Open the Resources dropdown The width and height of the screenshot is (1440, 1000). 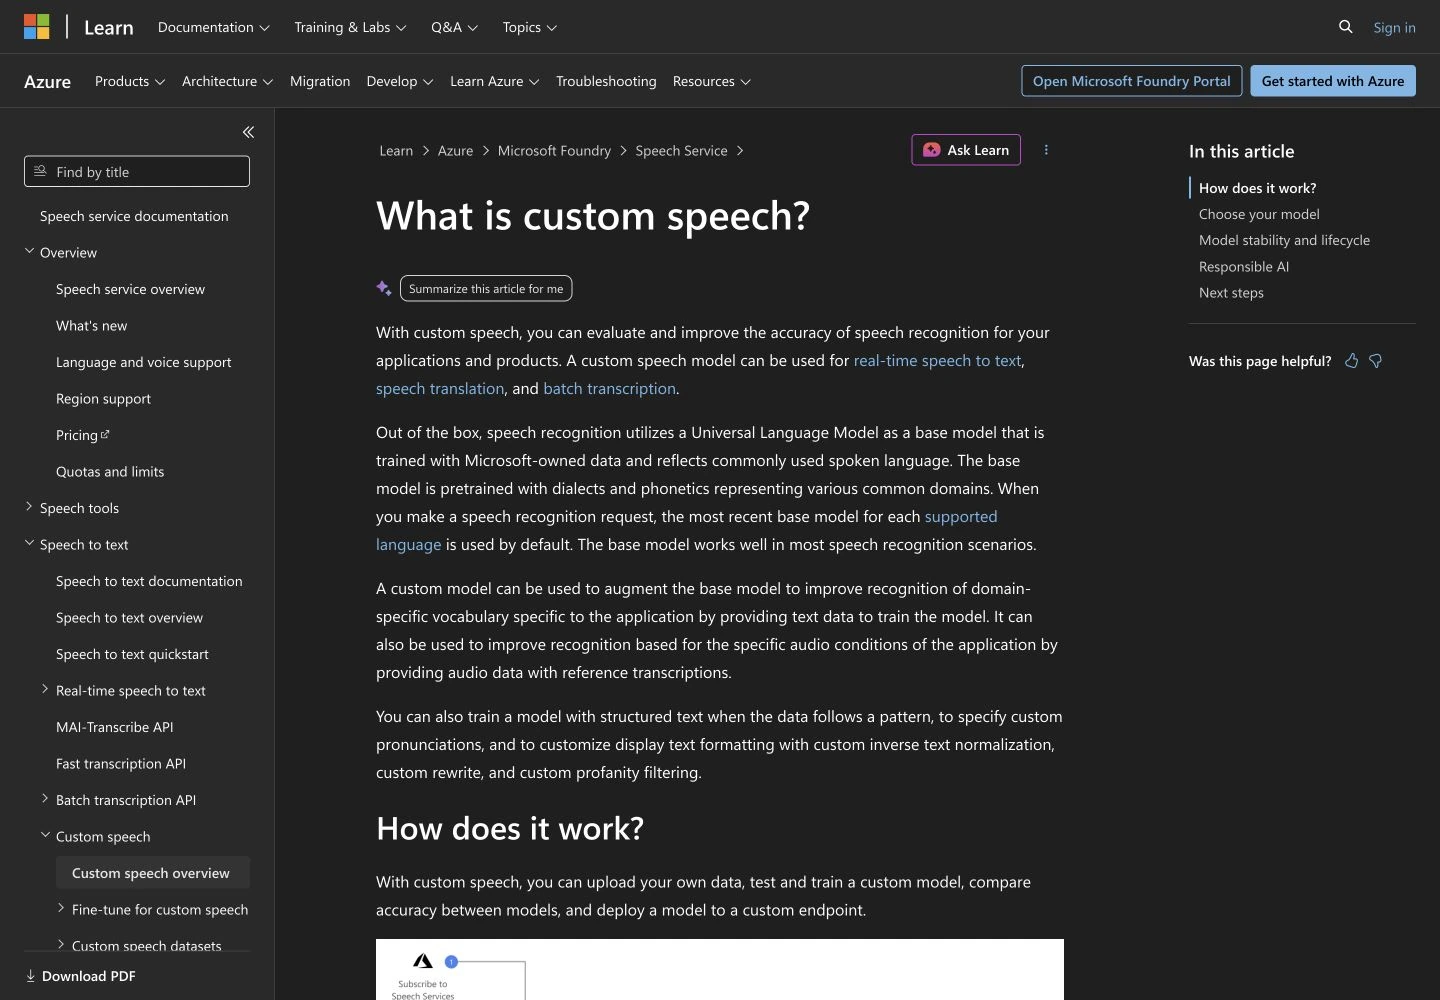pyautogui.click(x=711, y=81)
